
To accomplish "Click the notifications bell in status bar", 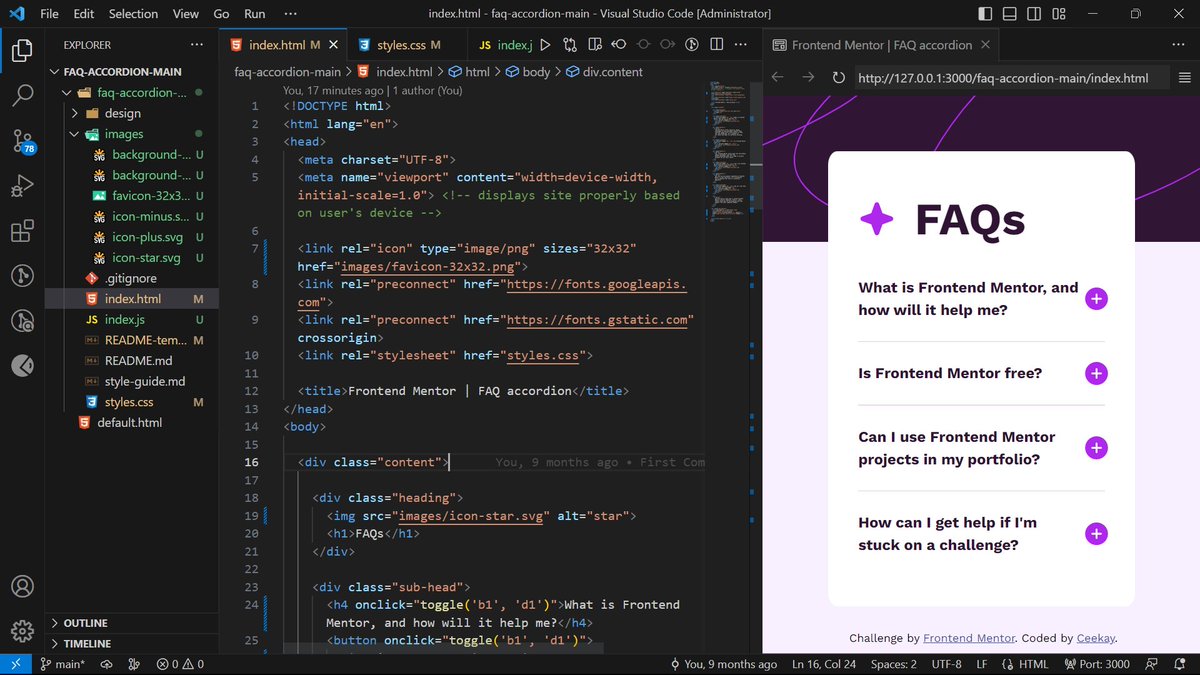I will [x=1181, y=664].
